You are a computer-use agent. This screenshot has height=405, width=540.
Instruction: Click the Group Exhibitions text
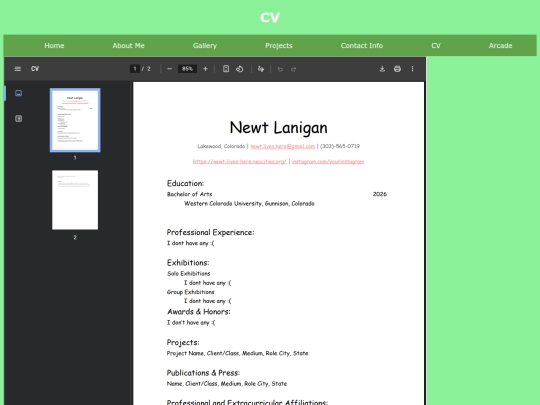point(190,292)
